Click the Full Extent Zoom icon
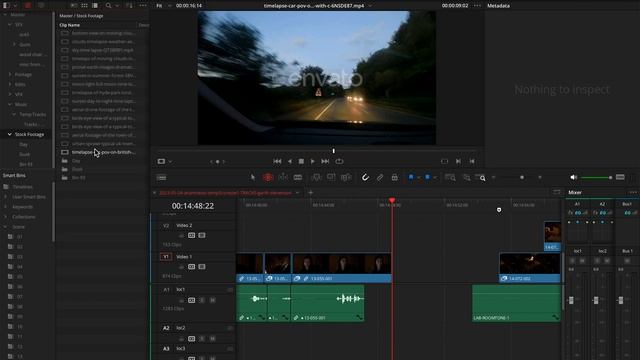The width and height of the screenshot is (640, 360). 450,177
